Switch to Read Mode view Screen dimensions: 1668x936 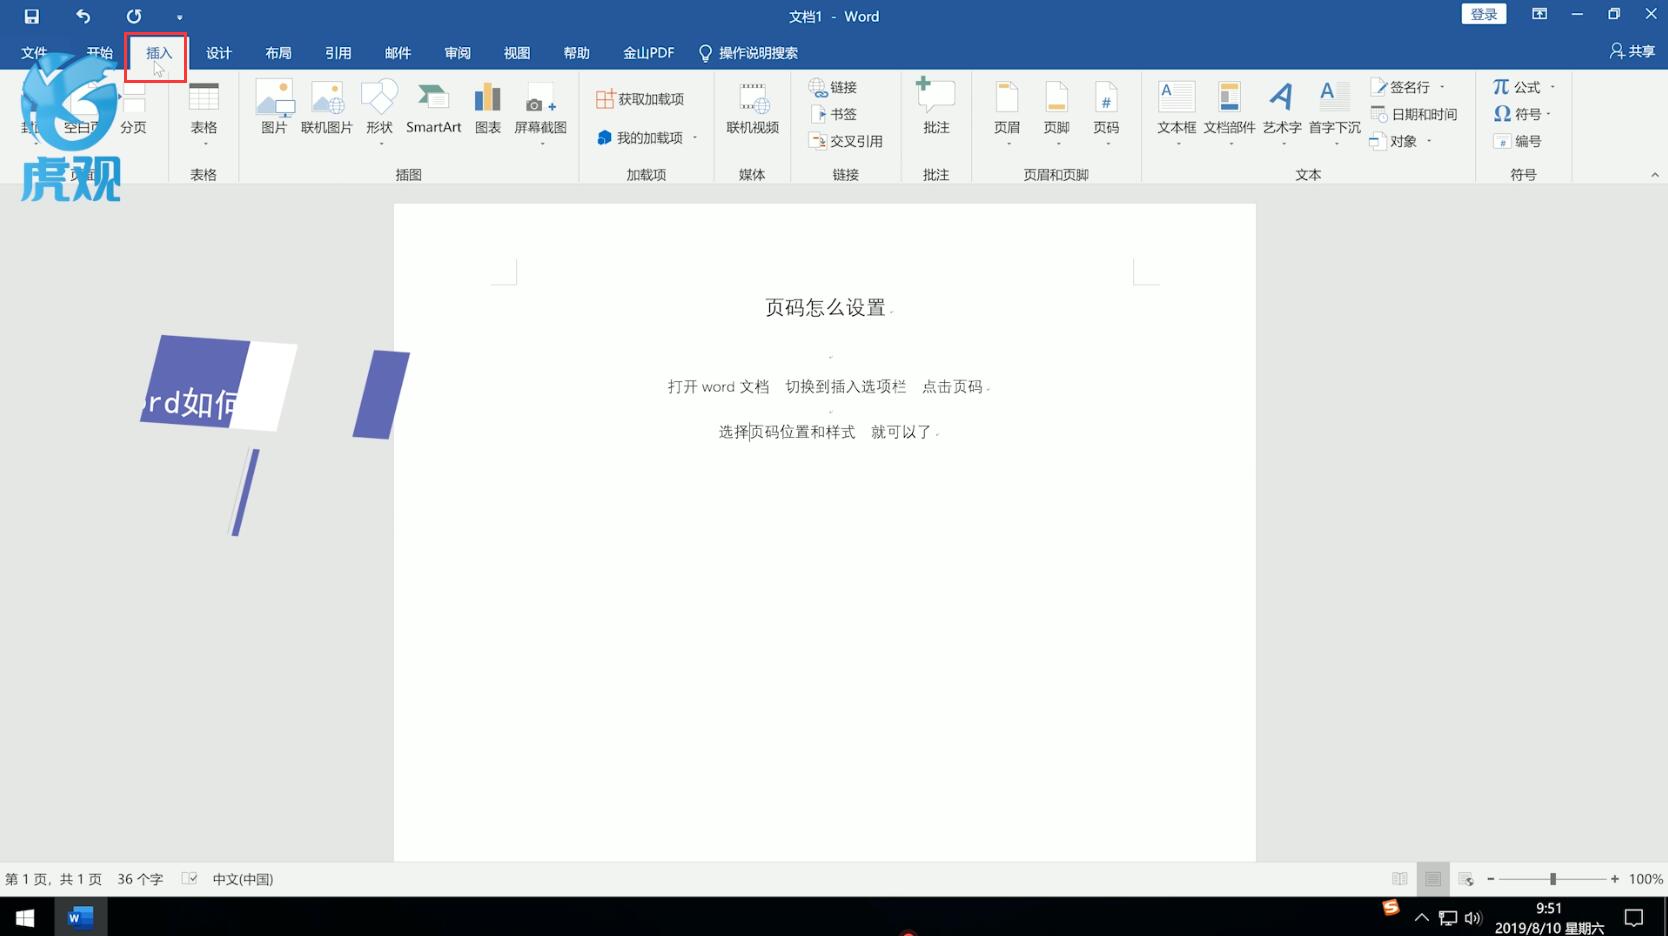pos(1400,879)
